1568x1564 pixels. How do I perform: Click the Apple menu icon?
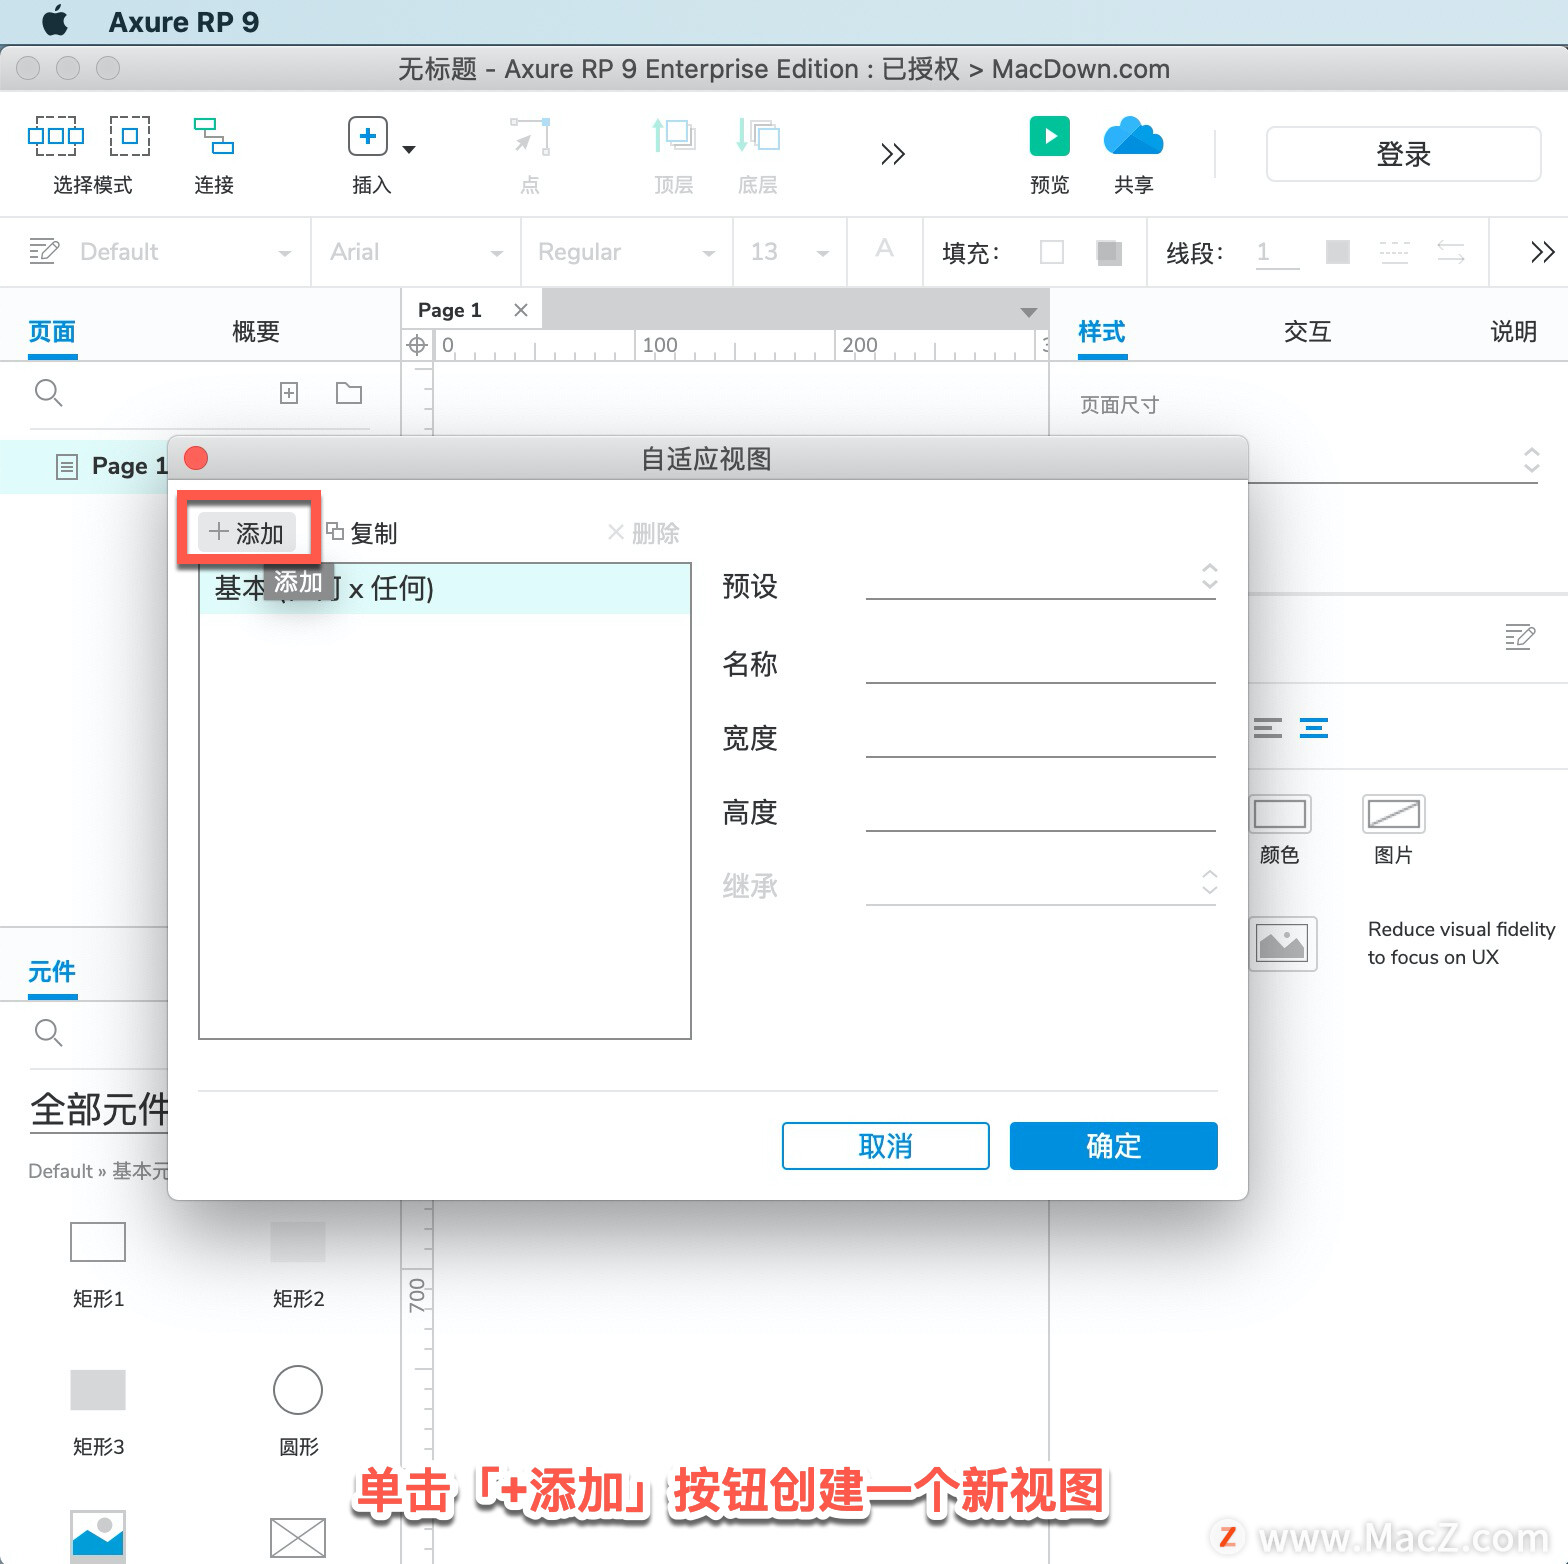point(55,21)
